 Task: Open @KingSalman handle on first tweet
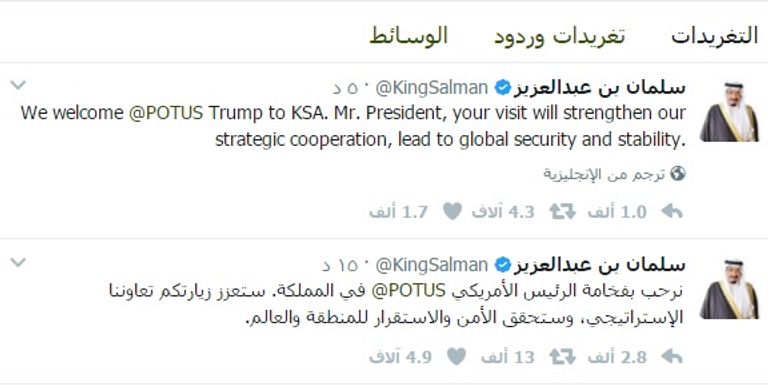point(432,88)
